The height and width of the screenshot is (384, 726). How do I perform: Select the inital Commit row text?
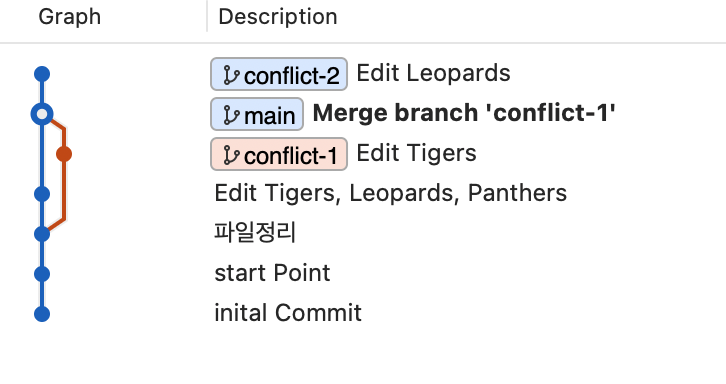[x=288, y=313]
